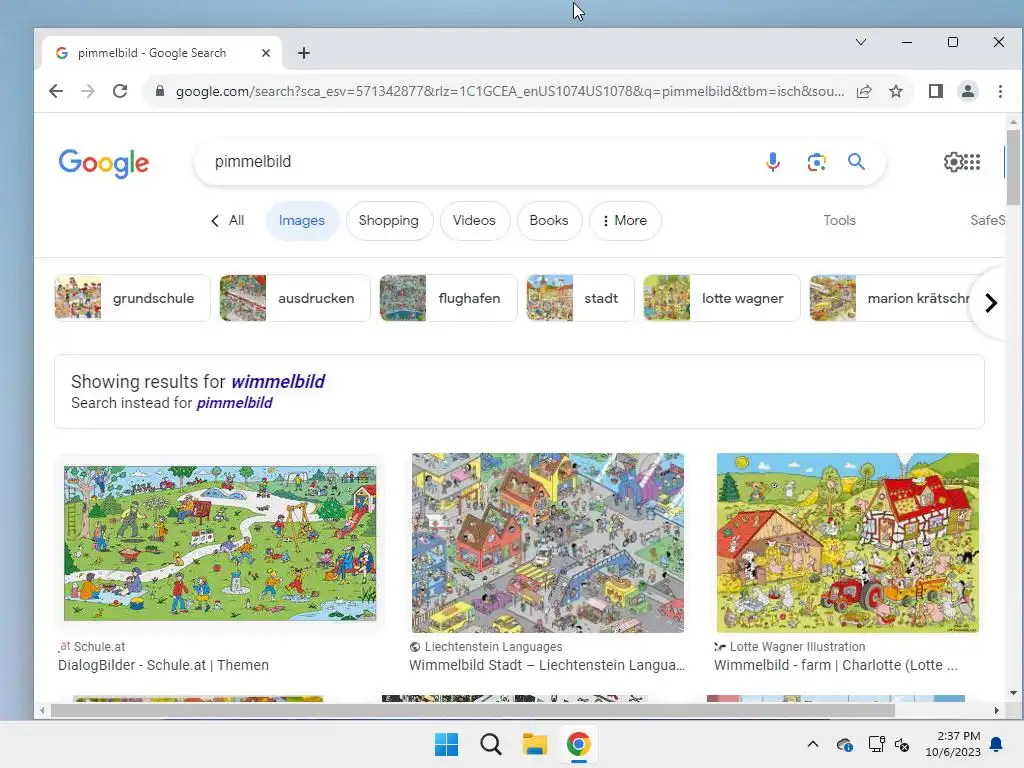The width and height of the screenshot is (1024, 768).
Task: Click the Schule.at source label
Action: pyautogui.click(x=99, y=647)
